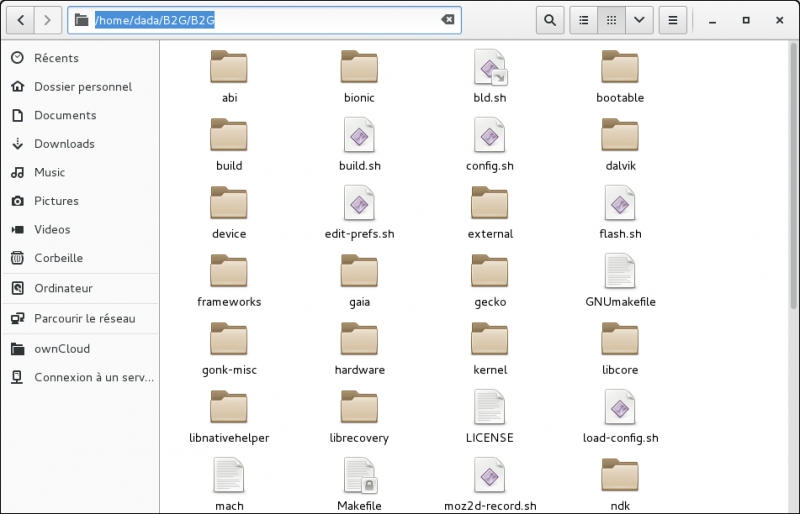Select the edit-prefs.sh script icon
The width and height of the screenshot is (800, 514).
[359, 203]
